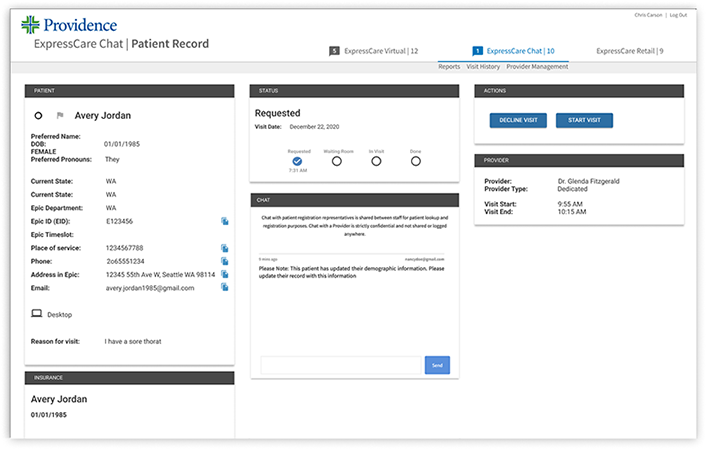The width and height of the screenshot is (707, 450).
Task: Click the 'Please Note' chat message
Action: (351, 272)
